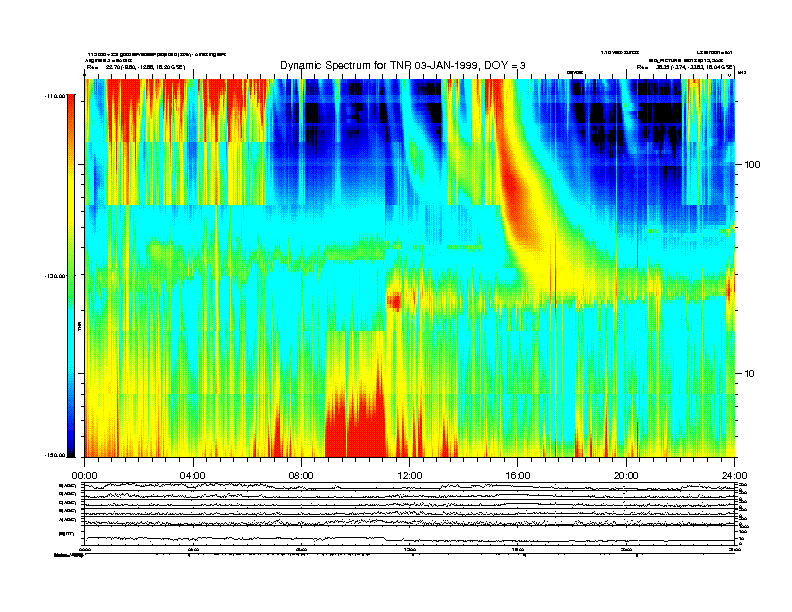This screenshot has height=612, width=792.
Task: Click the 24:00 time axis label
Action: 734,476
